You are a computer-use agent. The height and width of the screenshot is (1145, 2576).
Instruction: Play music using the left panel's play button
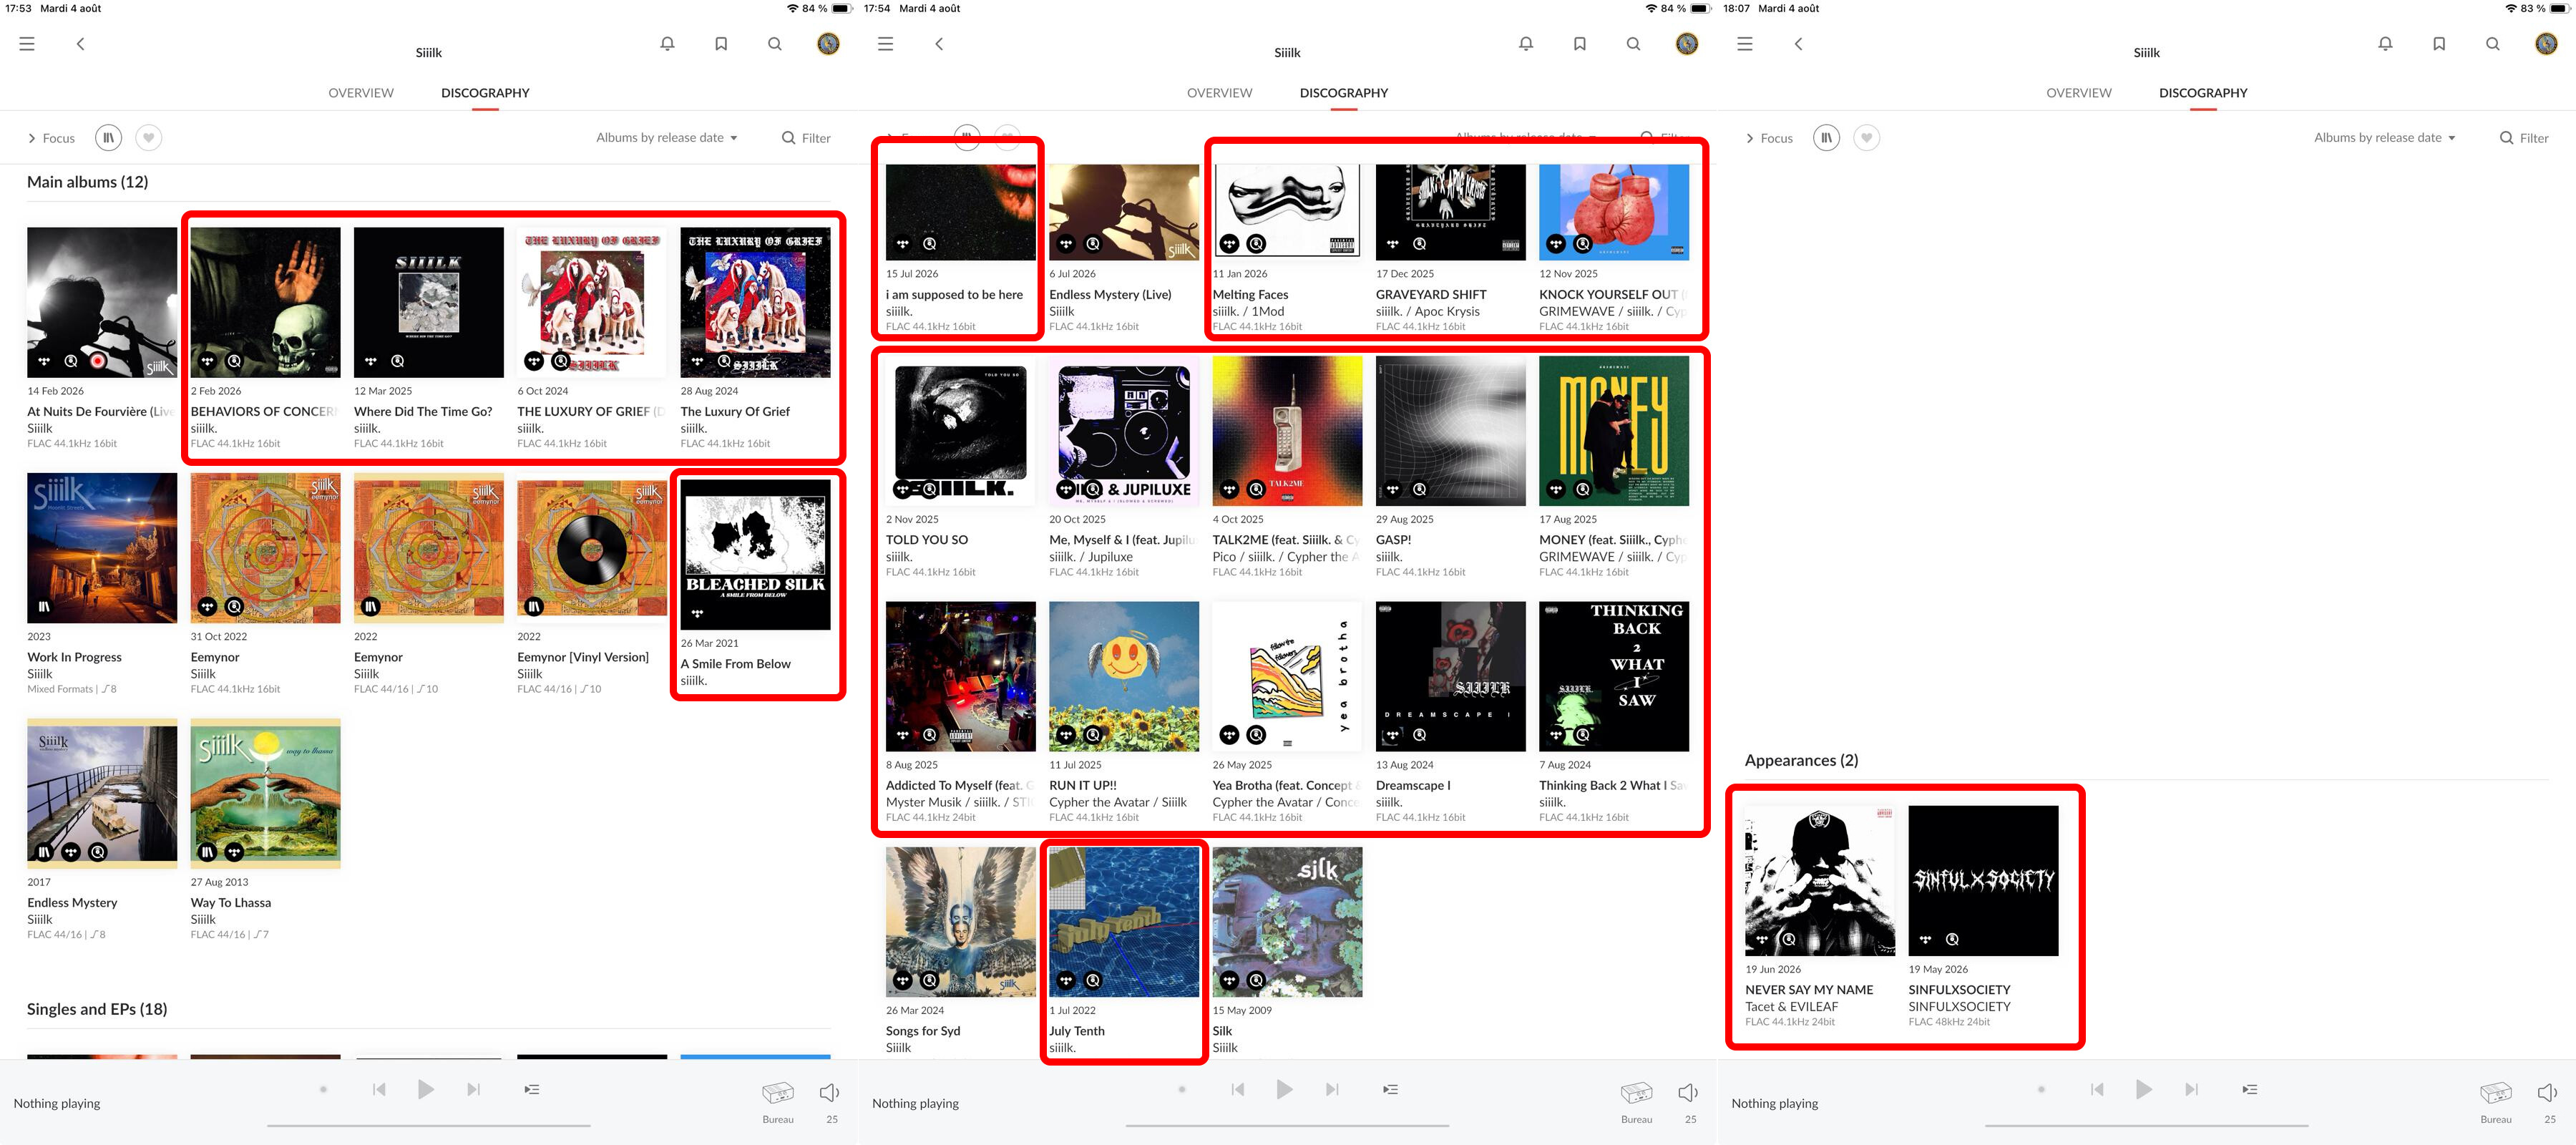pyautogui.click(x=425, y=1089)
